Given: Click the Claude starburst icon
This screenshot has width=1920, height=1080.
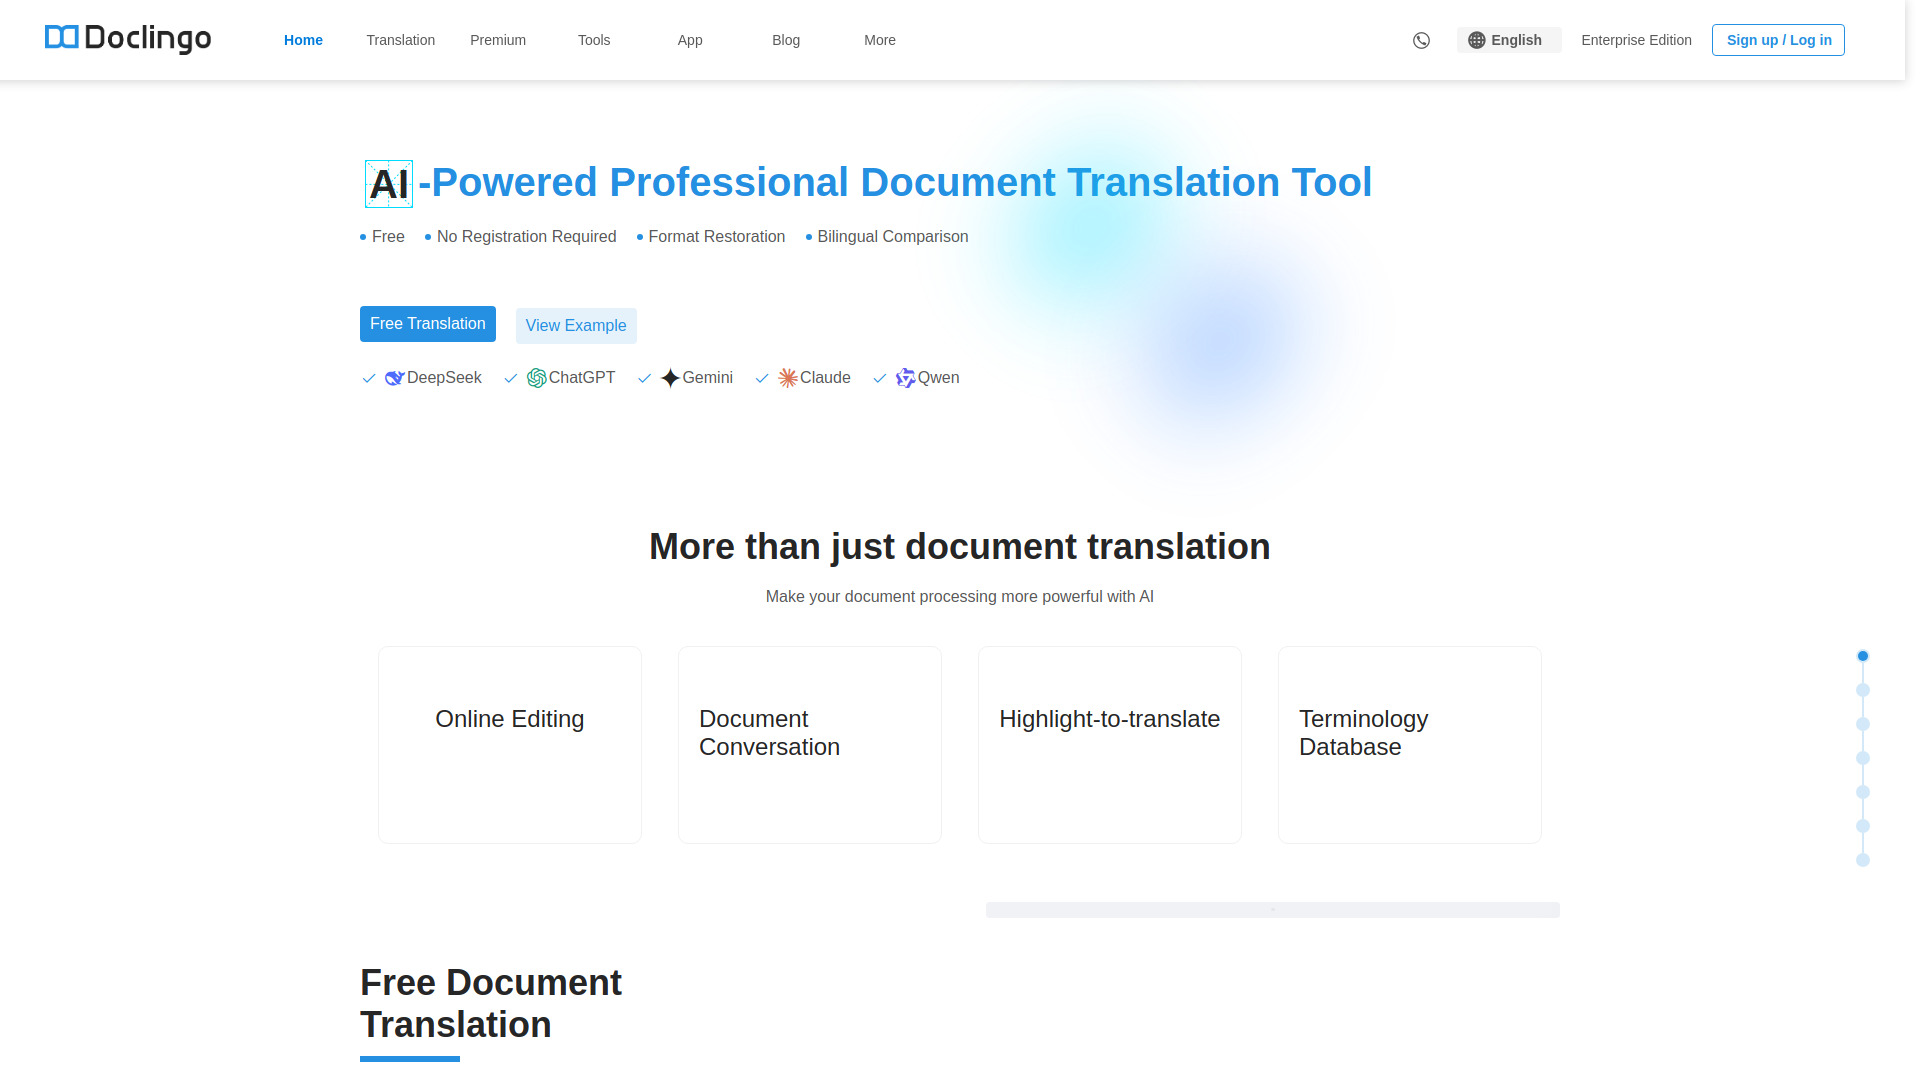Looking at the screenshot, I should tap(788, 378).
